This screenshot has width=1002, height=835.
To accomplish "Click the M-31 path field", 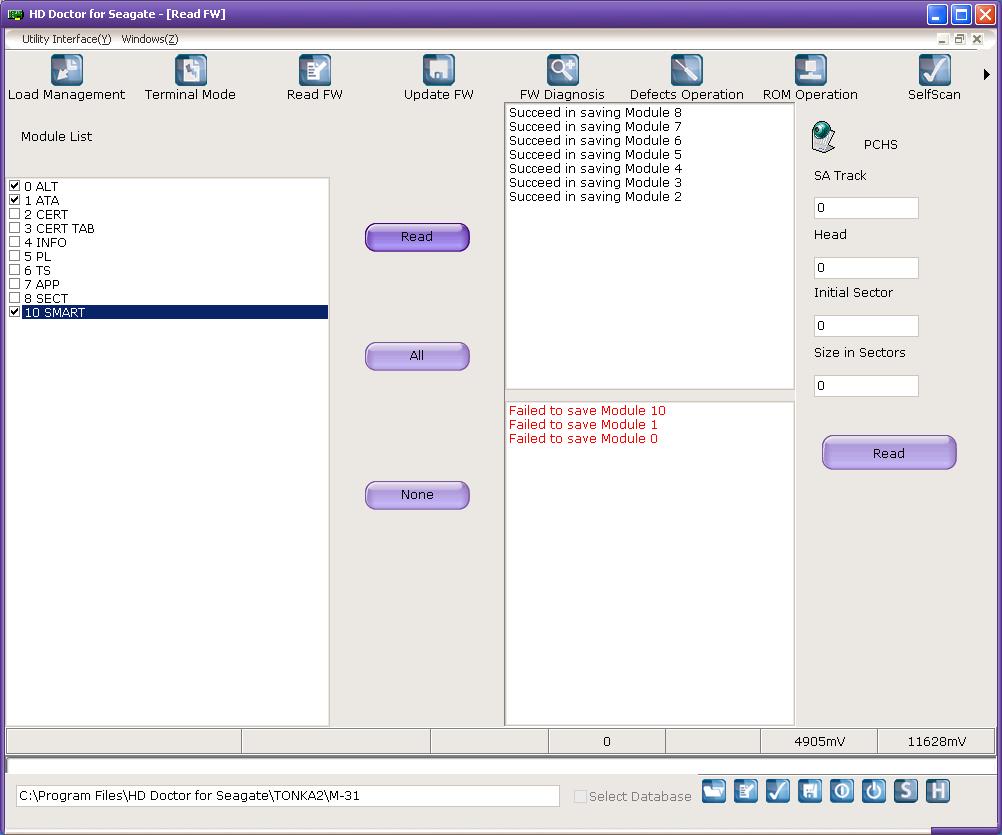I will click(288, 796).
